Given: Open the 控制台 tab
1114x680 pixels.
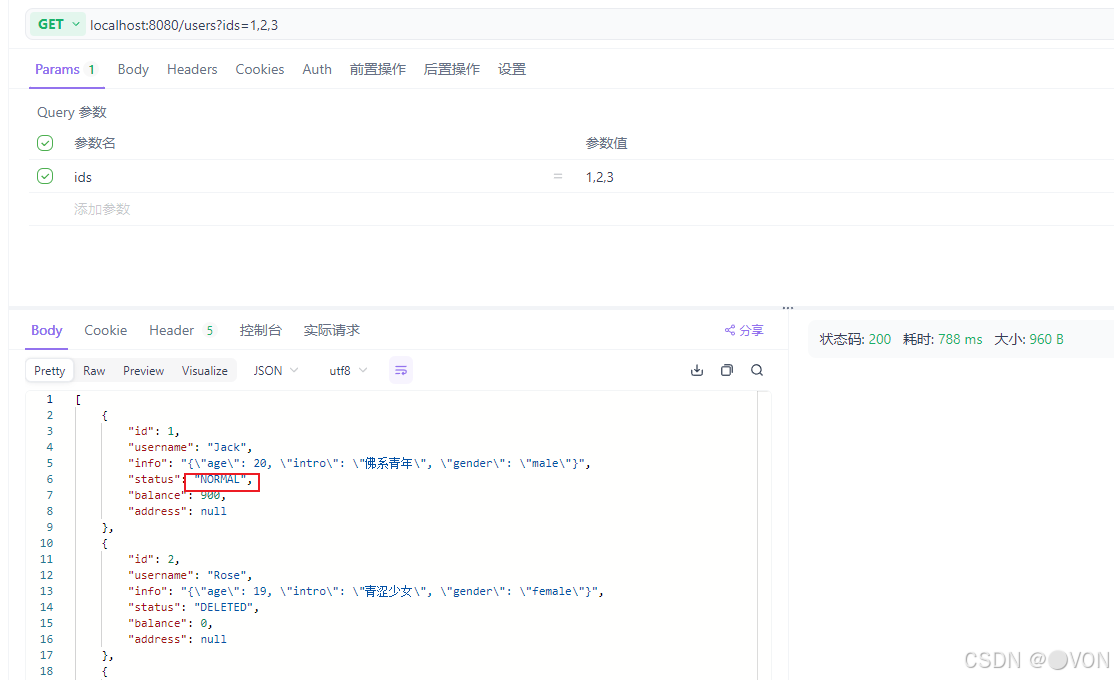Looking at the screenshot, I should (x=260, y=330).
